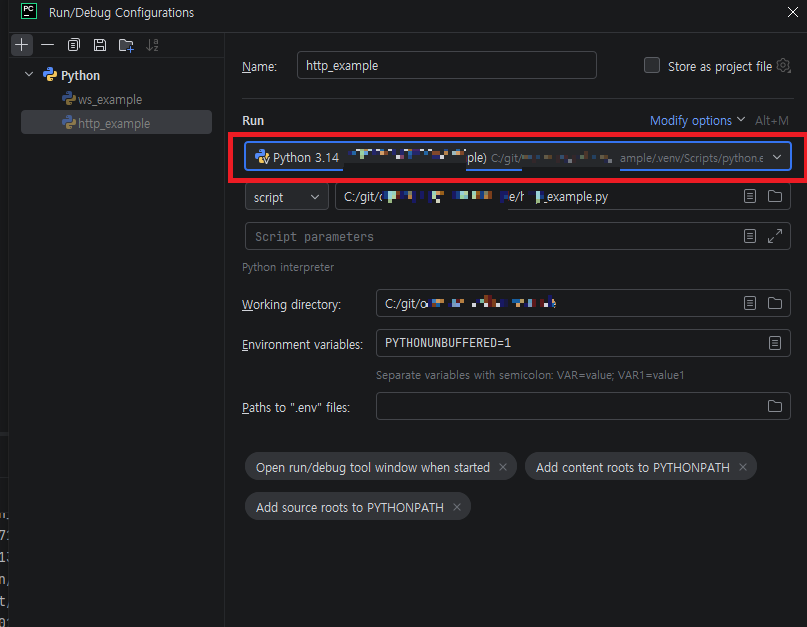Remove 'Add source roots to PYTHONPATH' option
Screen dimensions: 807x627
point(457,507)
